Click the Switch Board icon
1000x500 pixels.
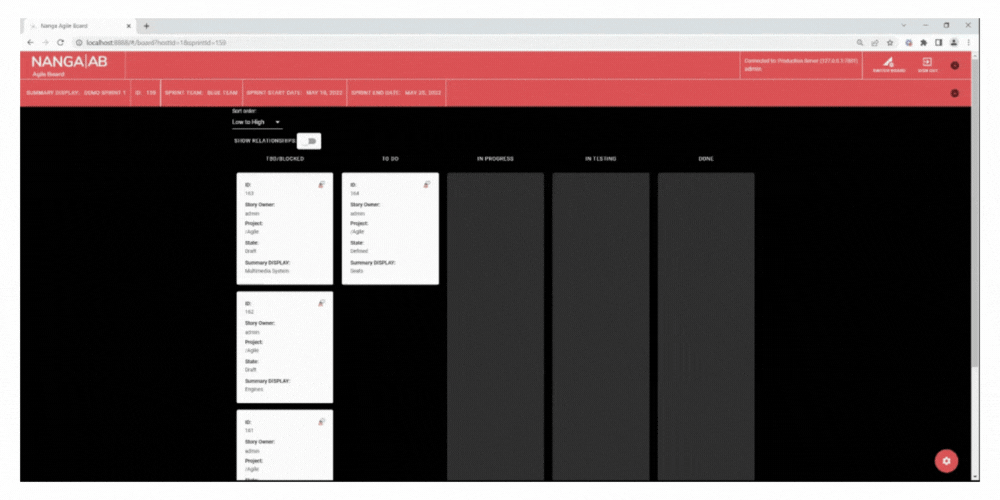(x=889, y=65)
